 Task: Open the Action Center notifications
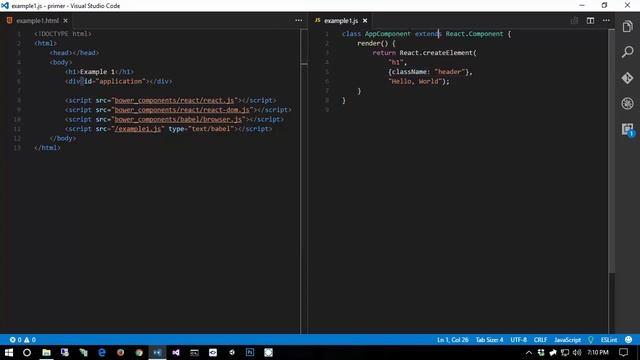(623, 352)
